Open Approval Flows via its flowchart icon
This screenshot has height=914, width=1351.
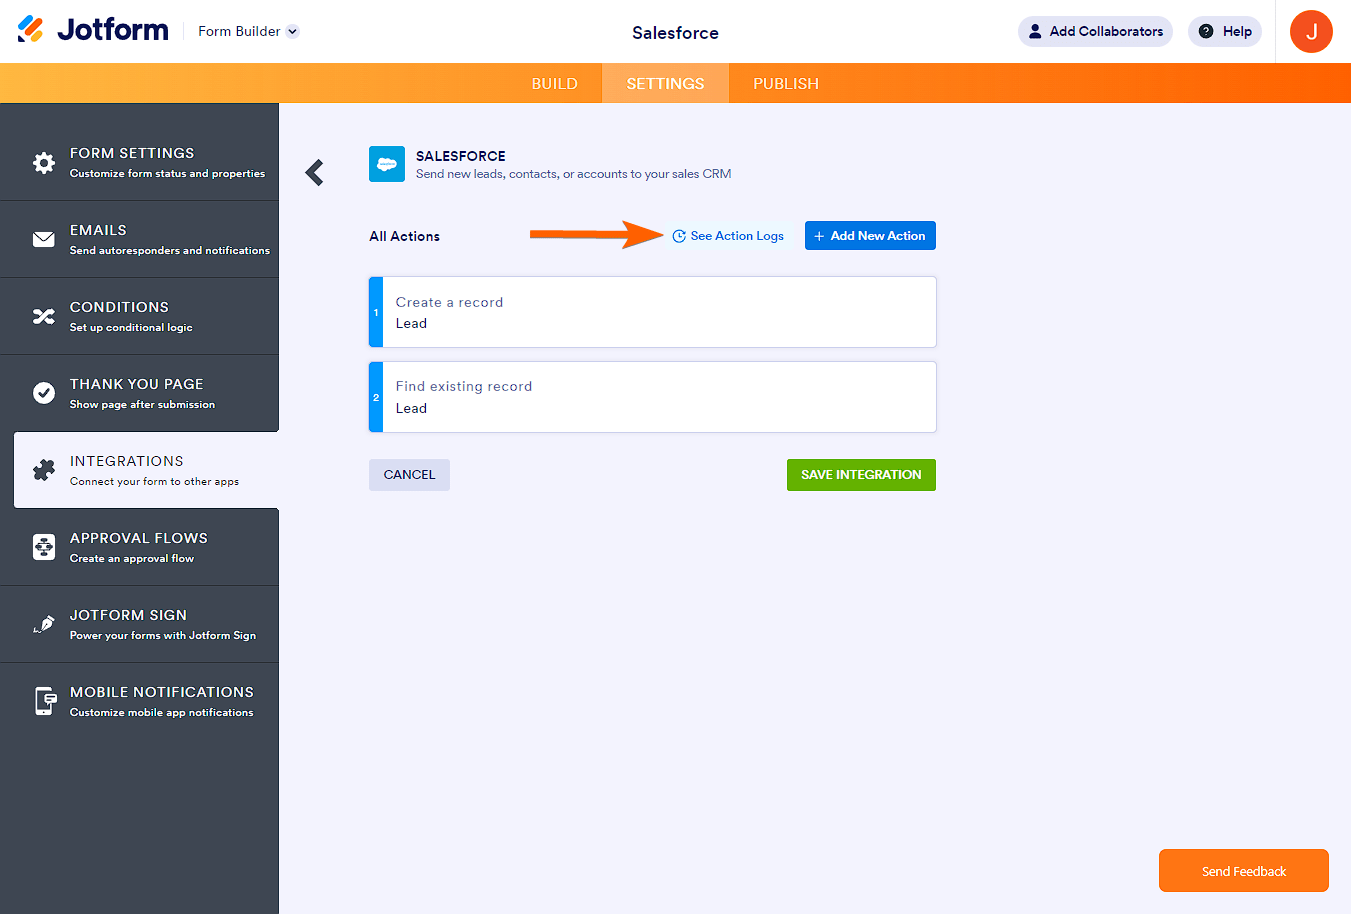[x=44, y=547]
